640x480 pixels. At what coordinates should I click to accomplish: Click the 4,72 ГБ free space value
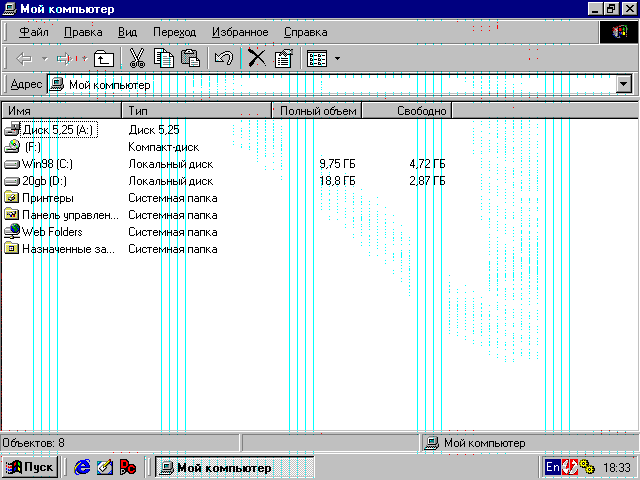(427, 164)
